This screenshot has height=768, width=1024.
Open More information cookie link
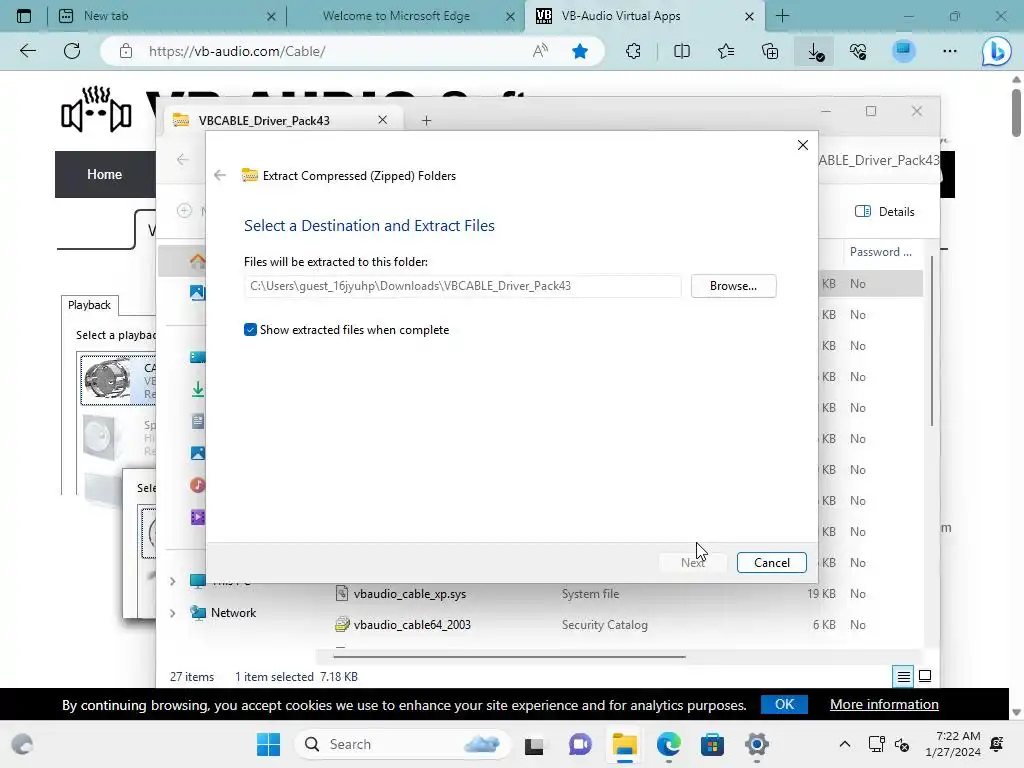(884, 704)
